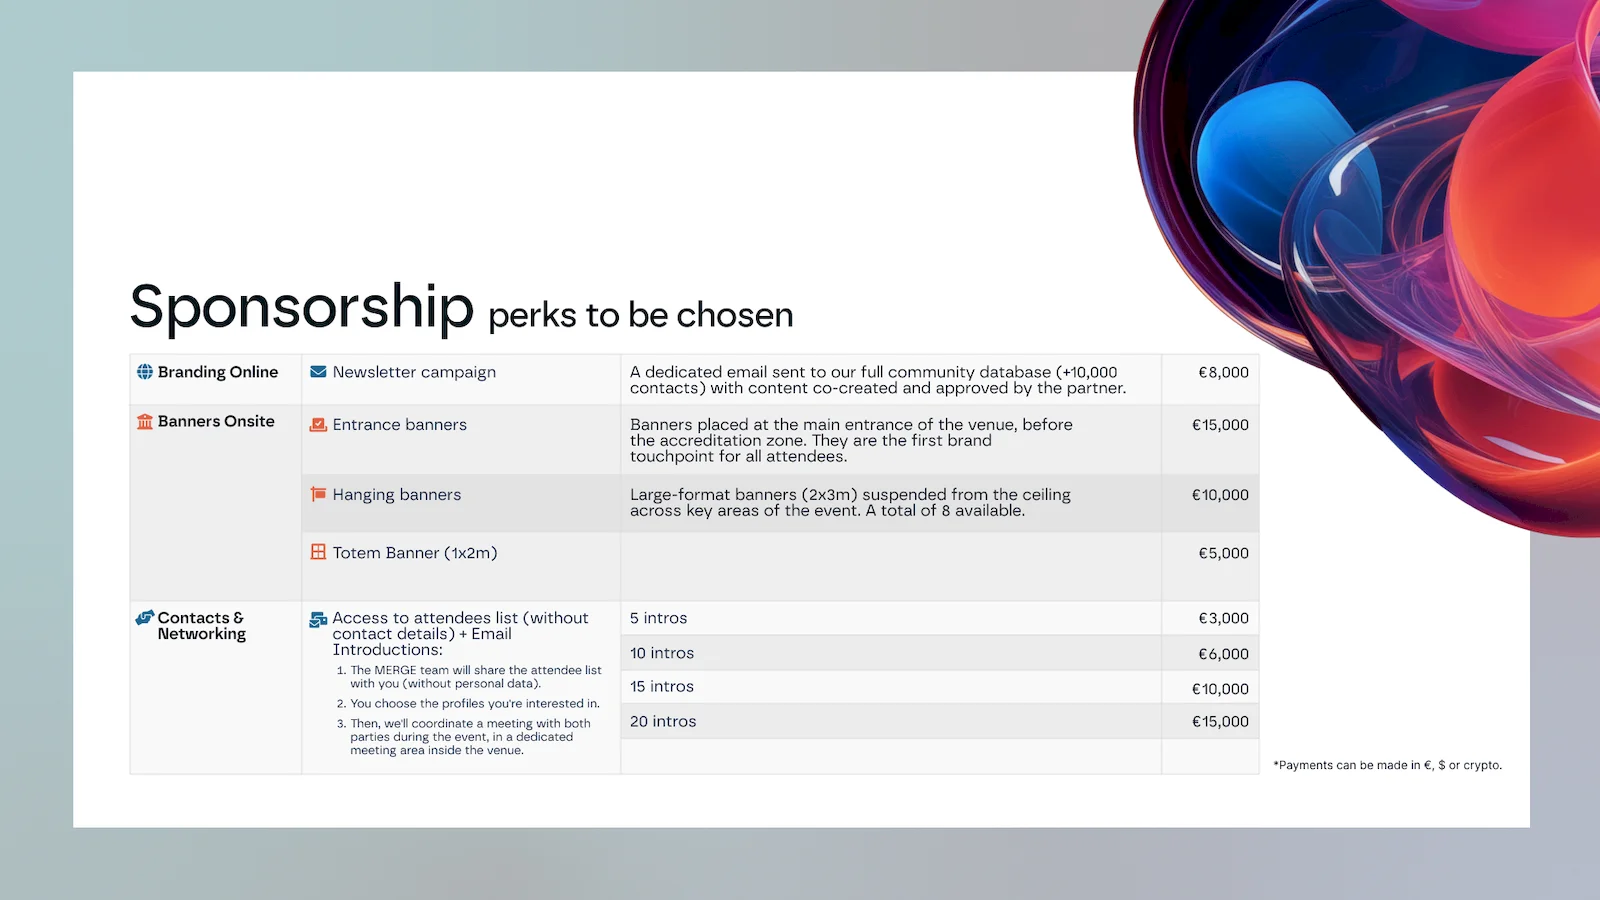Click the flag icon beside Hanging banners
This screenshot has height=900, width=1600.
(318, 494)
